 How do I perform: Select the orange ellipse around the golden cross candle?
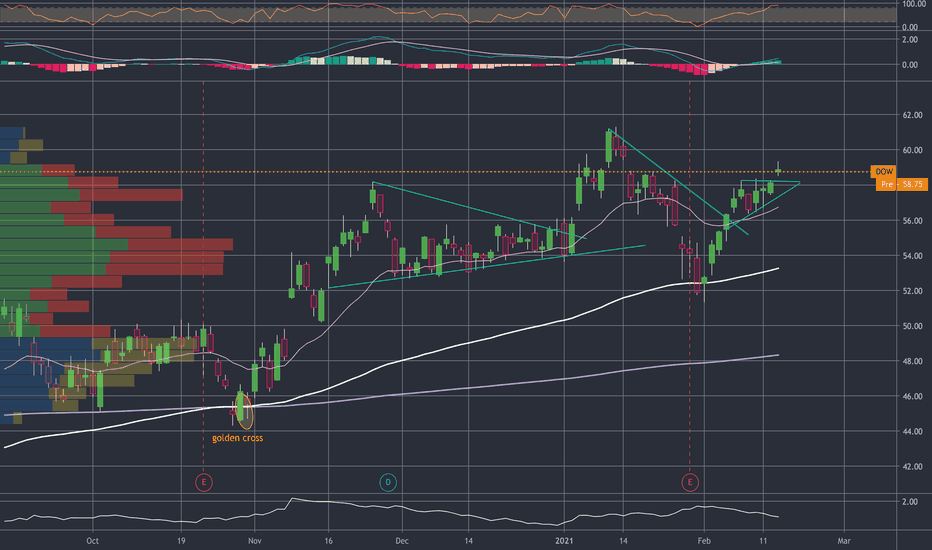[244, 410]
